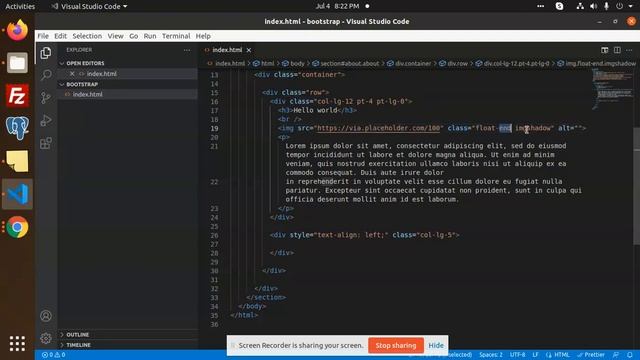The image size is (640, 360).
Task: Close the index.html editor tab
Action: click(249, 50)
